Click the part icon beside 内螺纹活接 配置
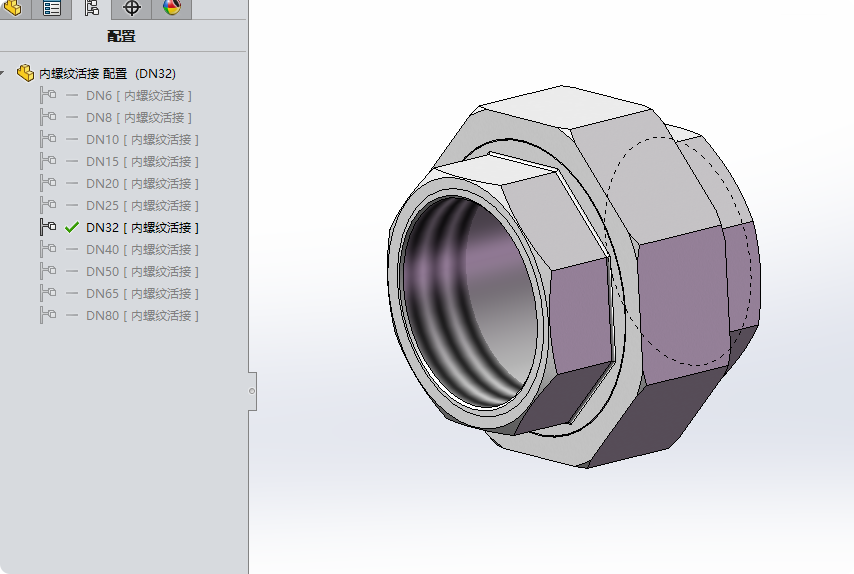Screen dimensions: 854x574 (25, 73)
